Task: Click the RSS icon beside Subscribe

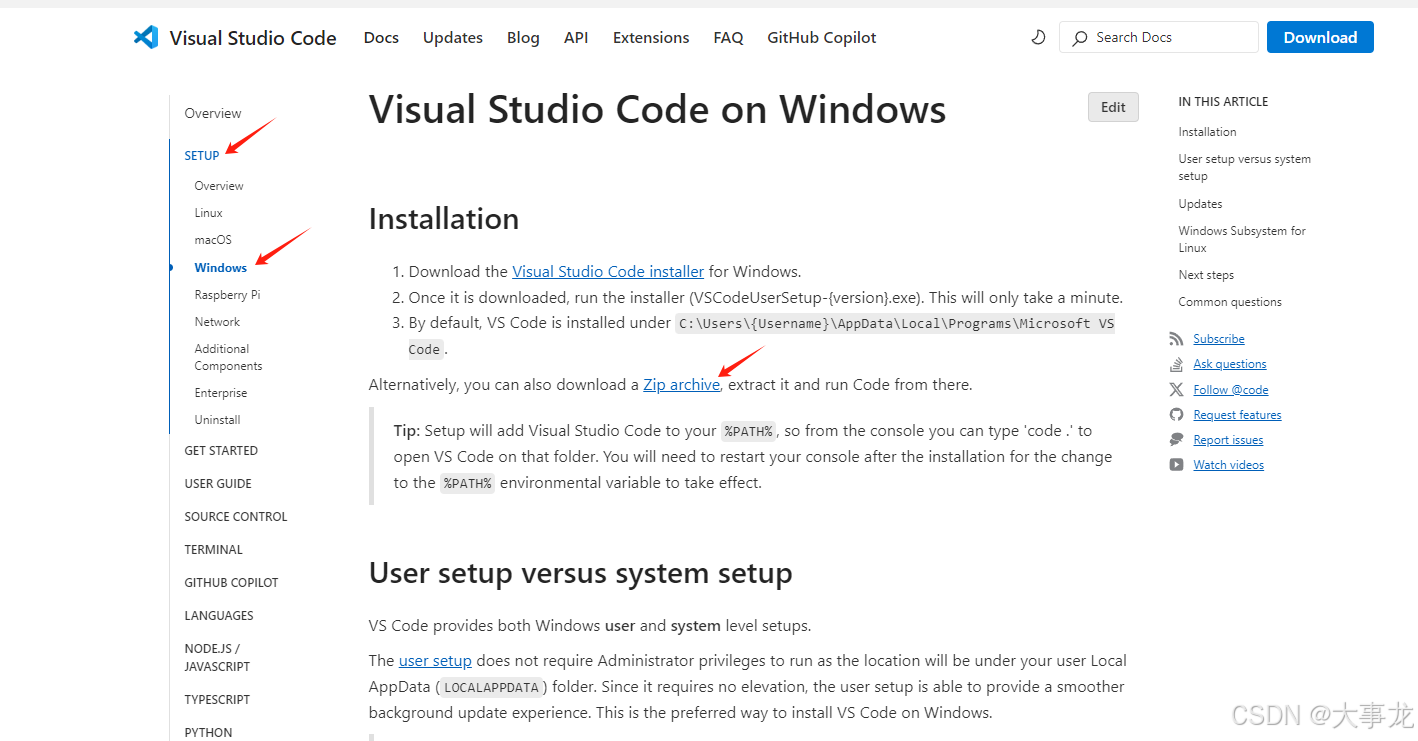Action: tap(1176, 339)
